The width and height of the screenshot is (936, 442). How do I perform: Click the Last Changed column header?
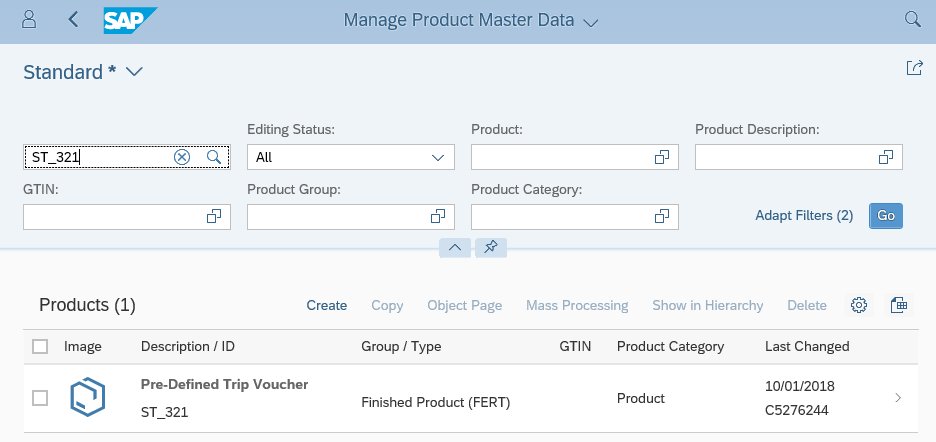click(x=807, y=346)
